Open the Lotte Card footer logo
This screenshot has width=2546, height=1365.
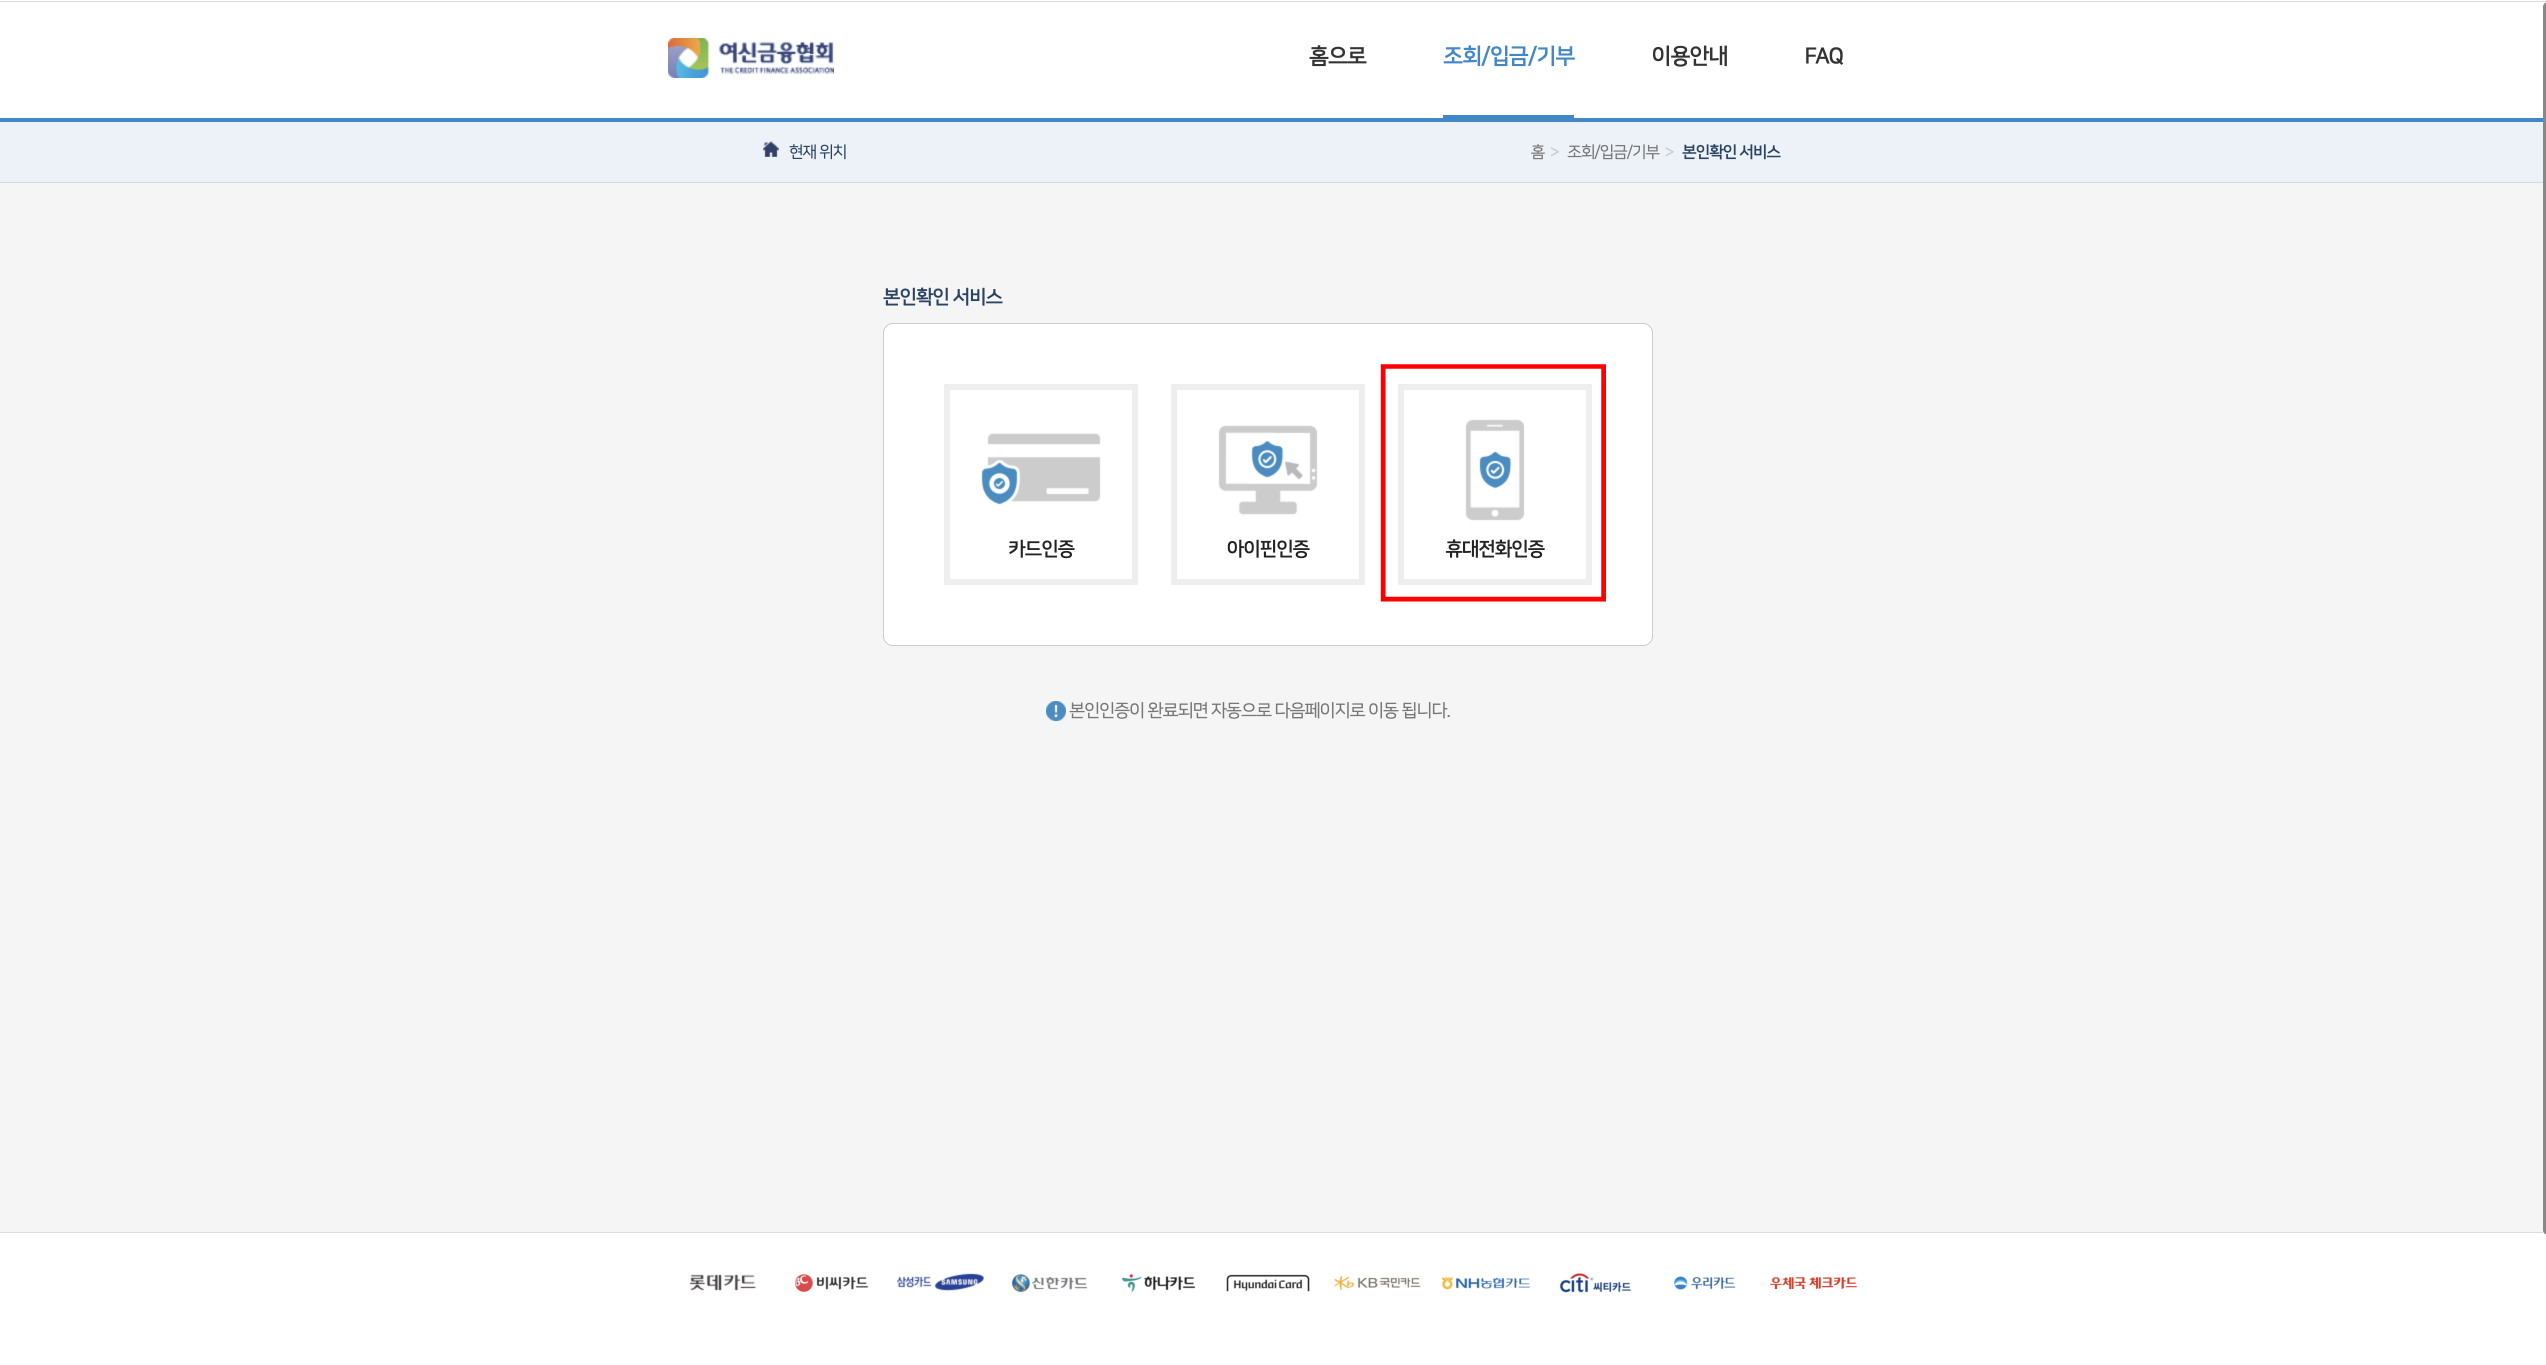pos(722,1282)
